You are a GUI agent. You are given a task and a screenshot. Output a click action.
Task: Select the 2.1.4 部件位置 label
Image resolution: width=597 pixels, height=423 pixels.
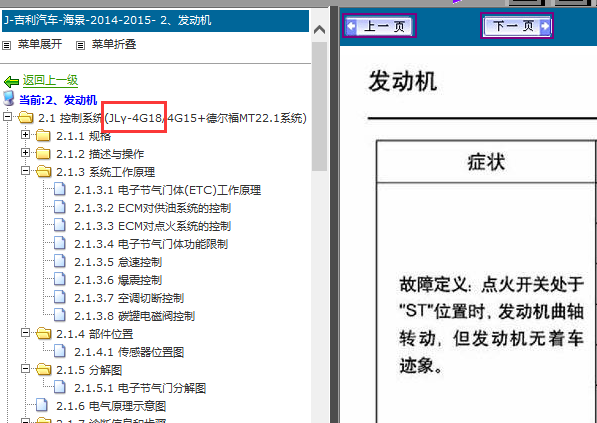click(x=95, y=334)
